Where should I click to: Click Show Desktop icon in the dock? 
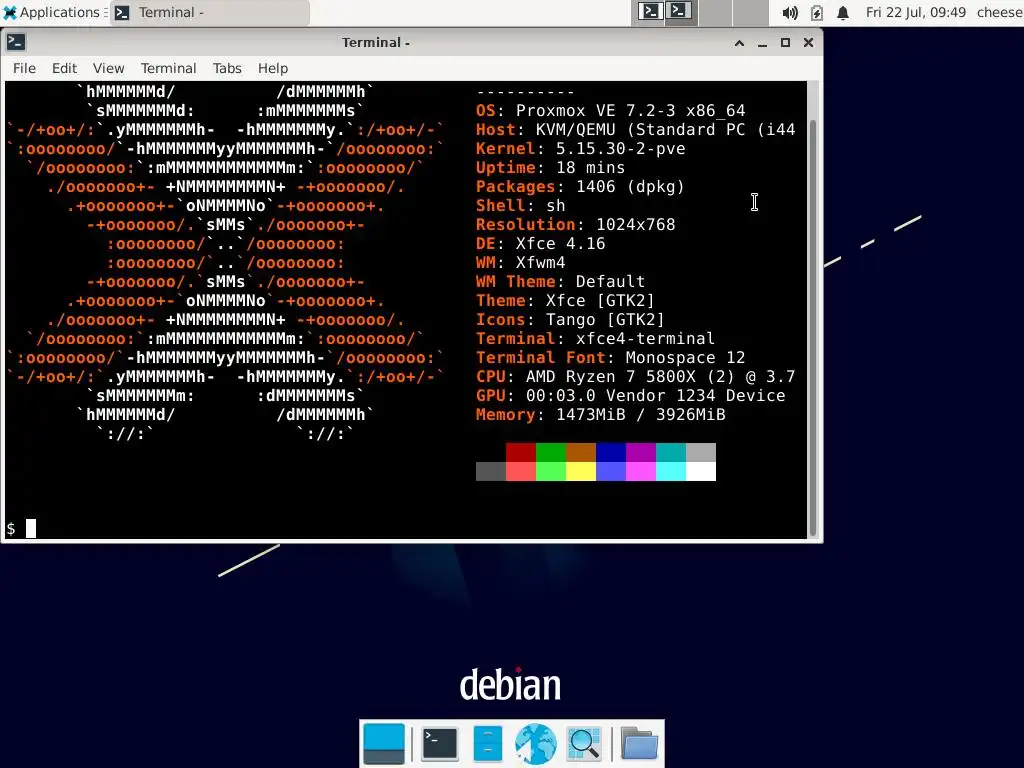384,744
